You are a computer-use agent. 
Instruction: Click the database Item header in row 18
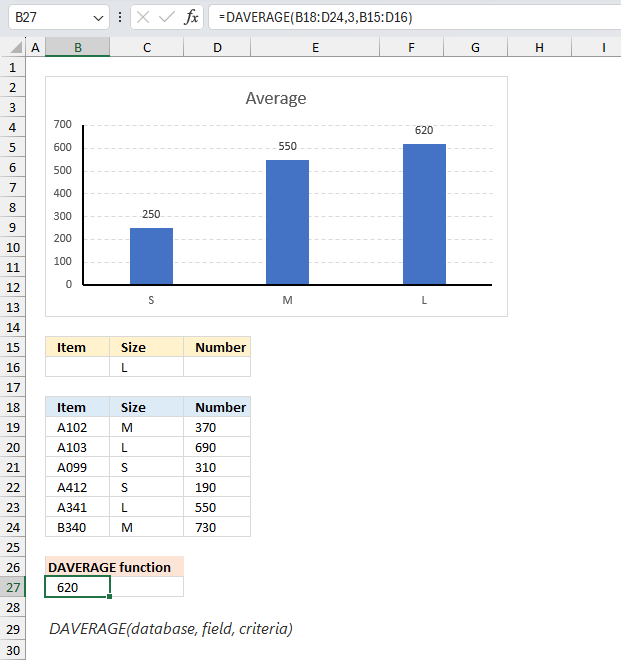(77, 407)
